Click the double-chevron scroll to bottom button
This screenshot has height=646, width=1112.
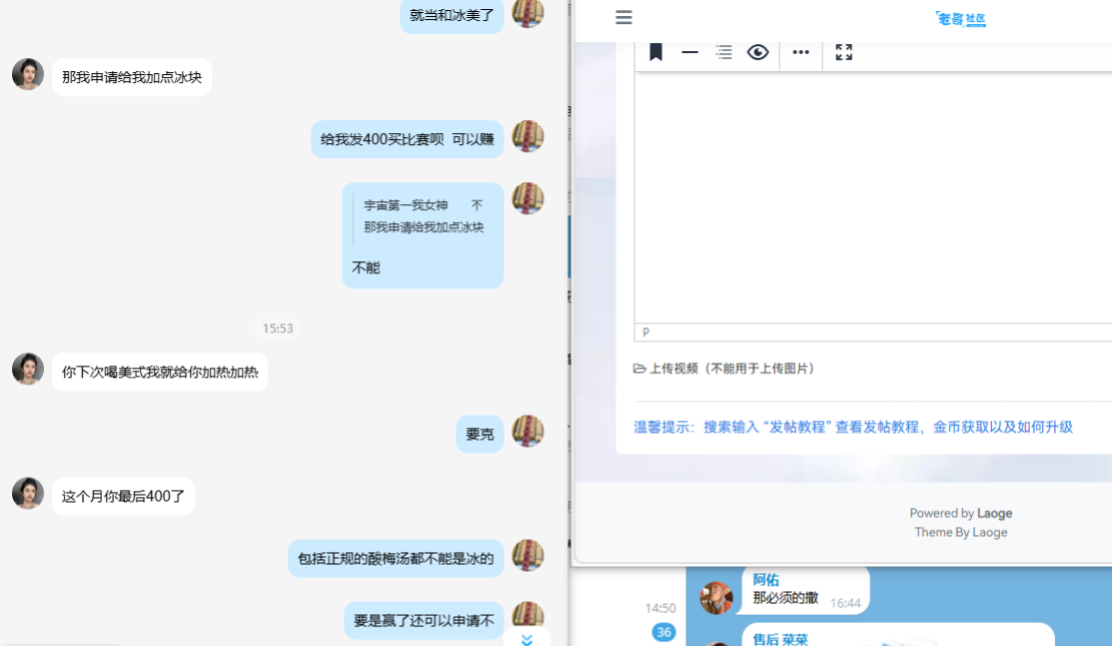click(527, 639)
